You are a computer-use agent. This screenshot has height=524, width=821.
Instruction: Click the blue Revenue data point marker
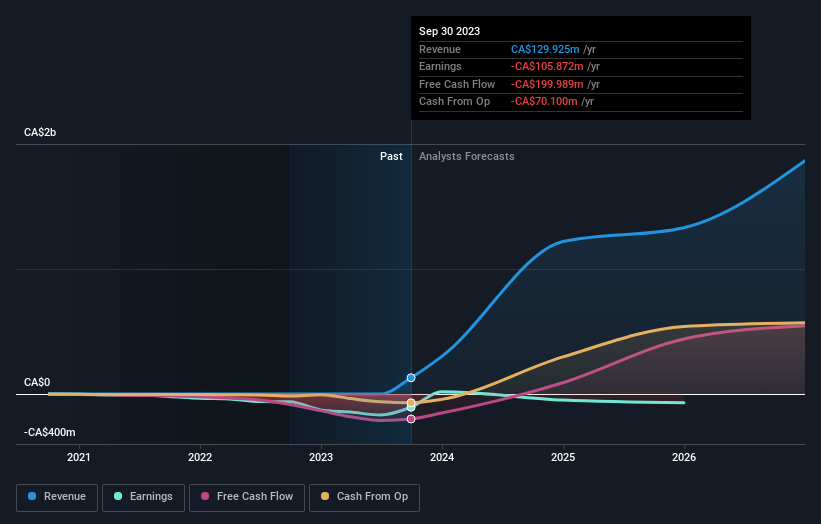click(x=411, y=377)
